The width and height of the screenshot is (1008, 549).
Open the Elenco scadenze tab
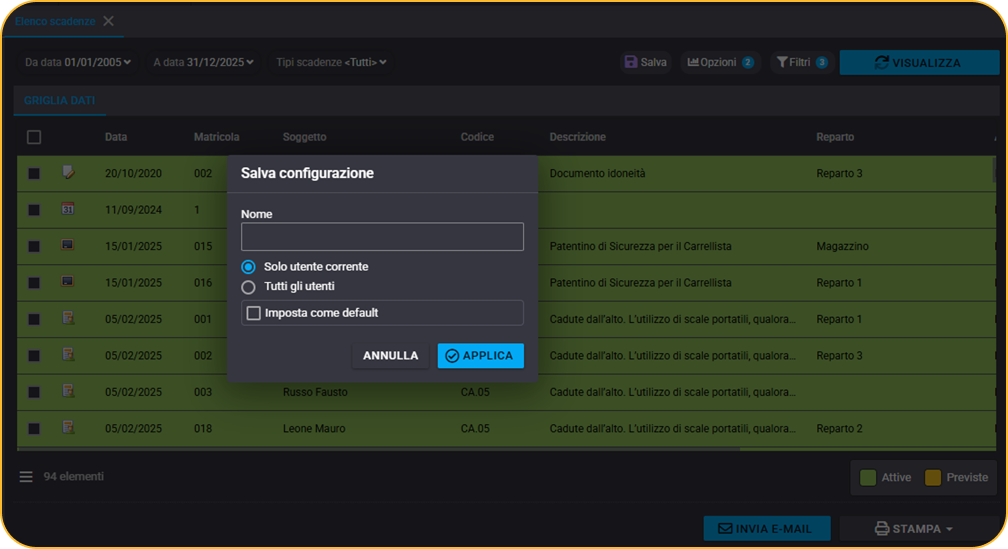pos(55,21)
